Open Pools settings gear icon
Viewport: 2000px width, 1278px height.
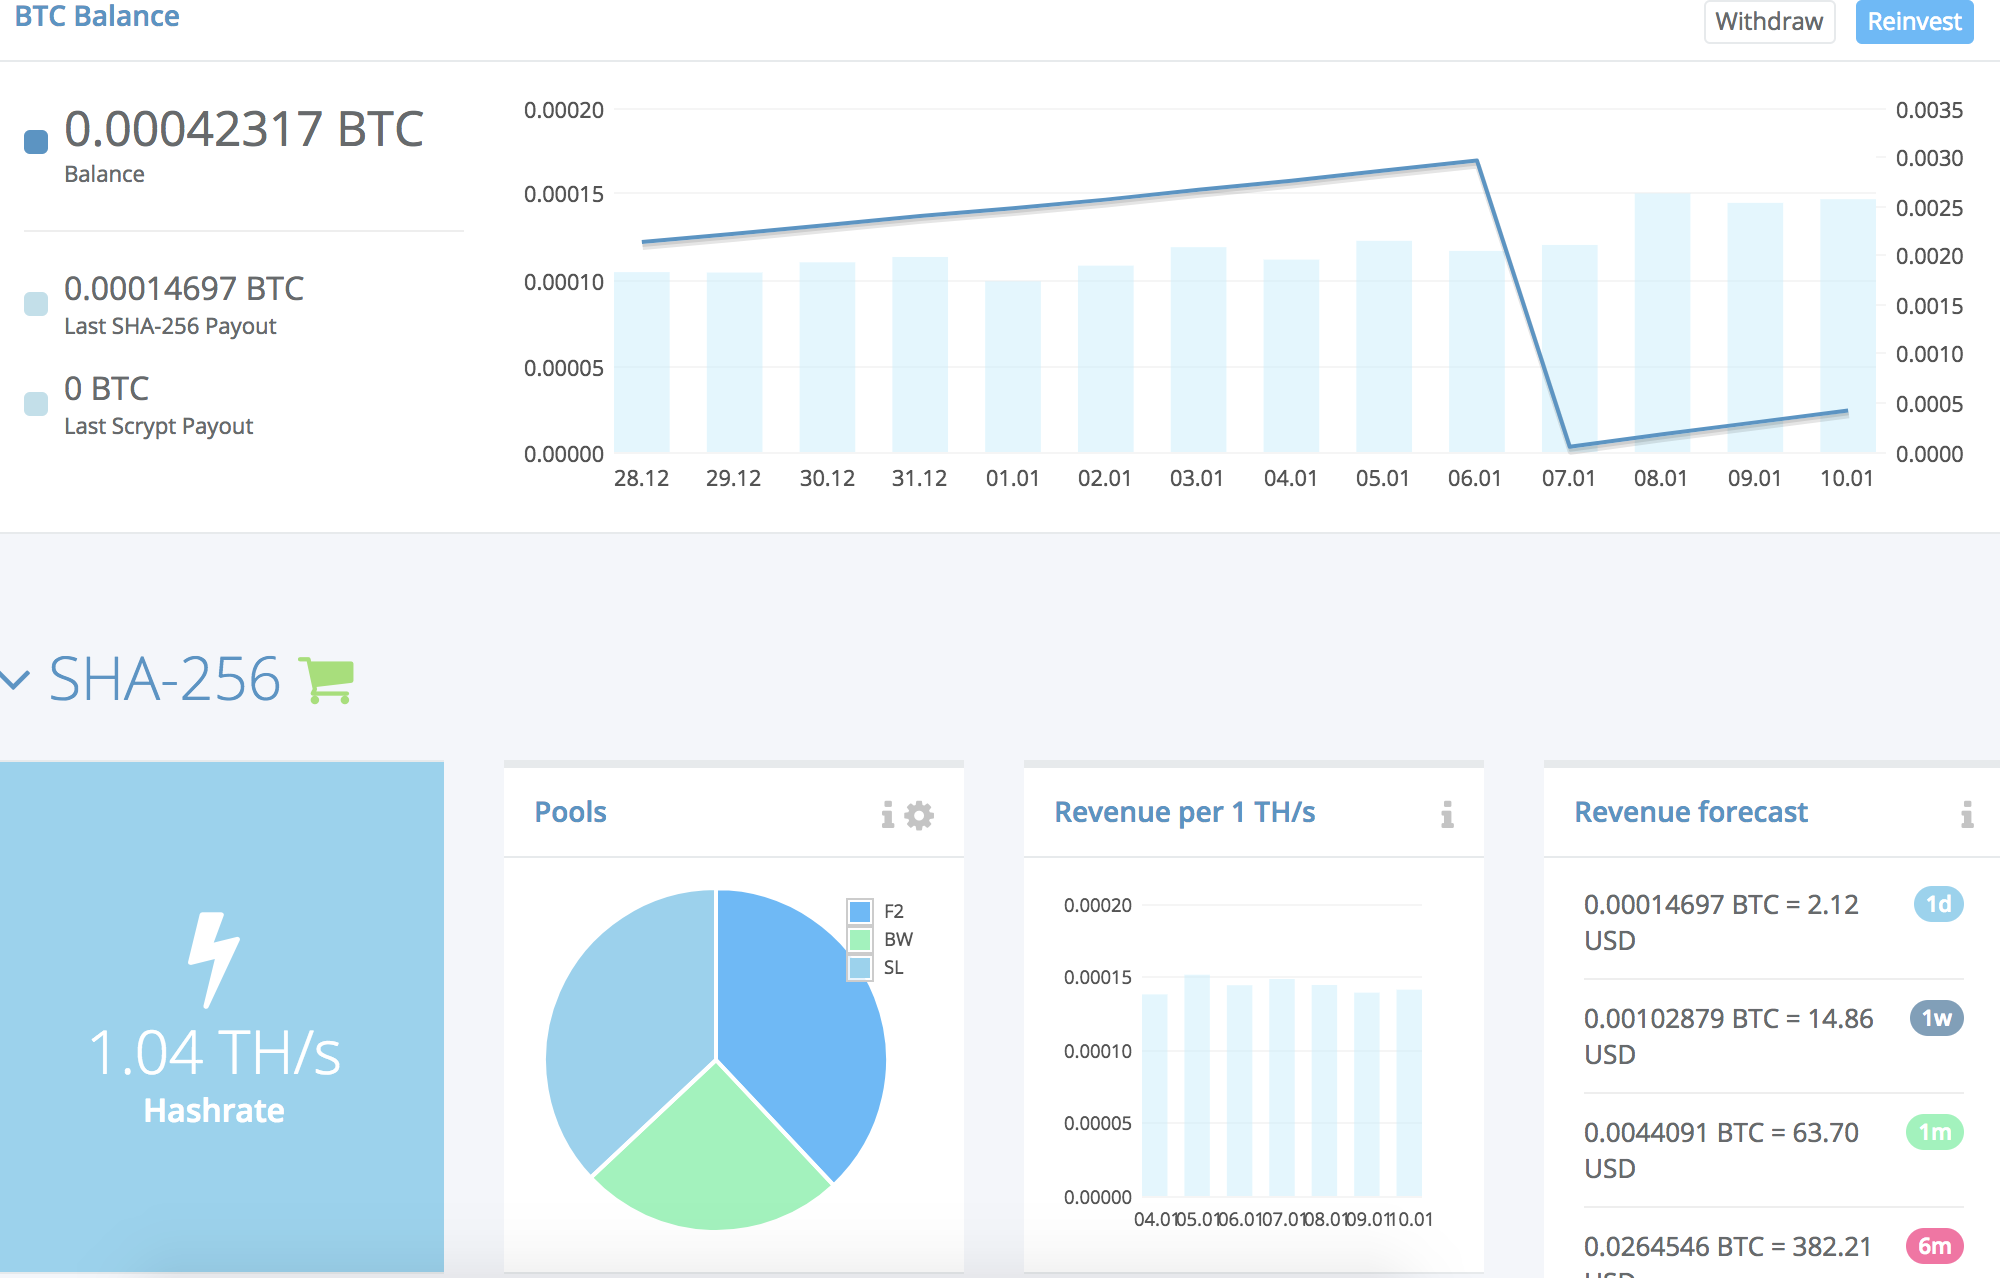(x=919, y=815)
